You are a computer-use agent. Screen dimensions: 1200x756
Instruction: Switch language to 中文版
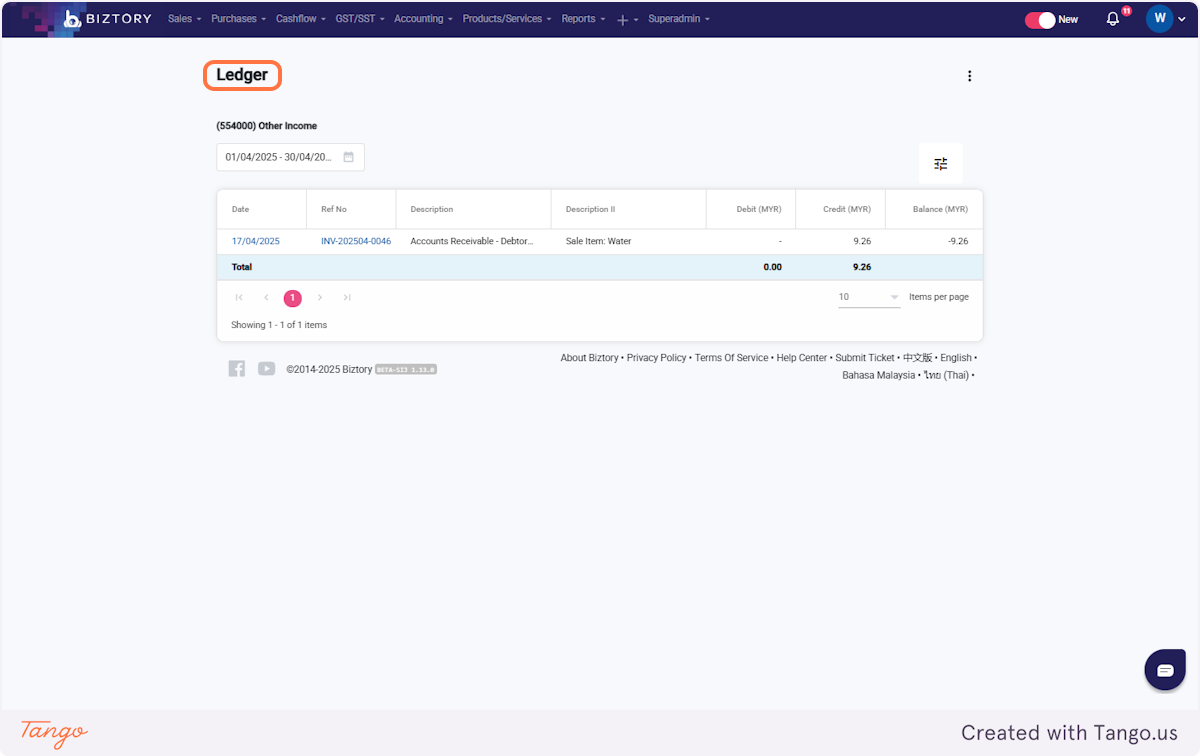[917, 358]
